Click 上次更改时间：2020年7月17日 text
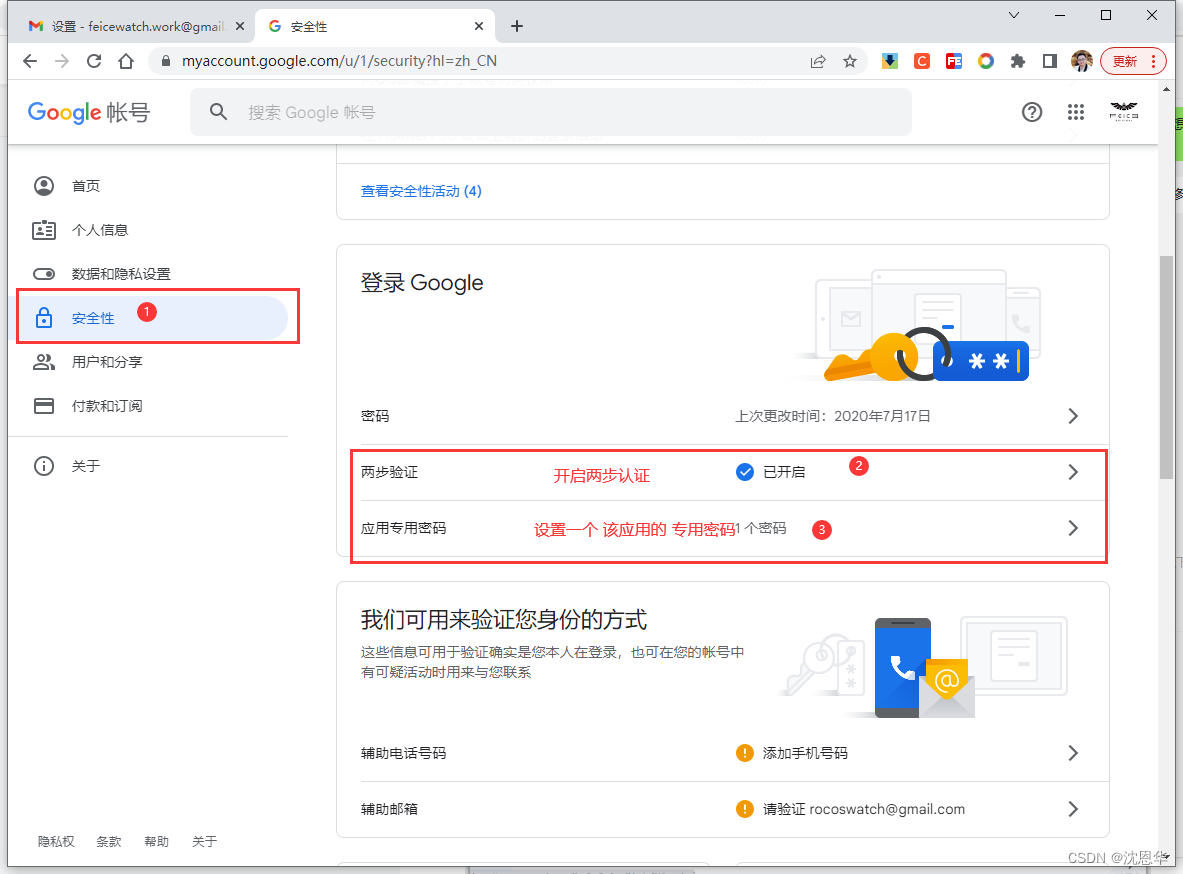 click(833, 416)
